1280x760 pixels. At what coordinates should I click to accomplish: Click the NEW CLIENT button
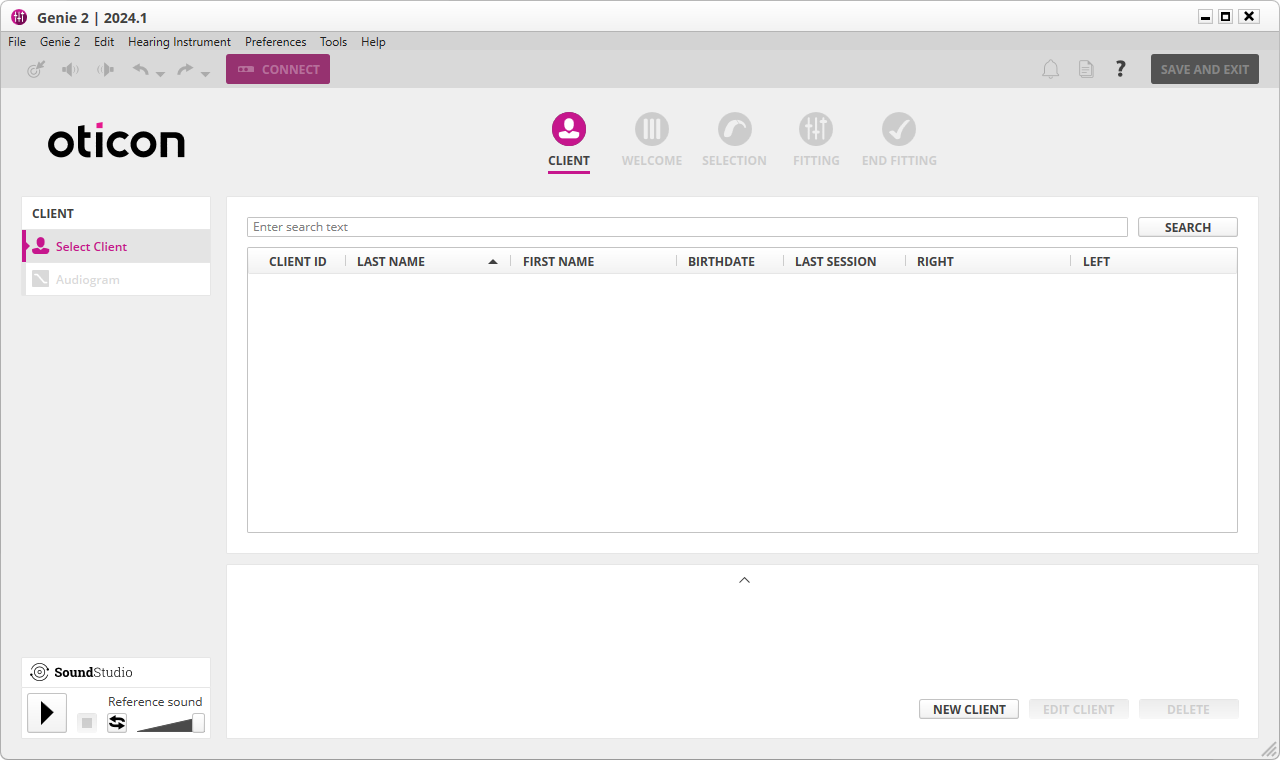coord(968,708)
